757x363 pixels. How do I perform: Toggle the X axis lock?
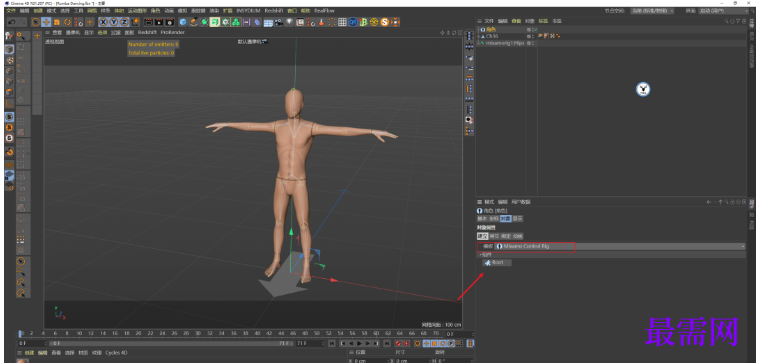click(x=103, y=22)
